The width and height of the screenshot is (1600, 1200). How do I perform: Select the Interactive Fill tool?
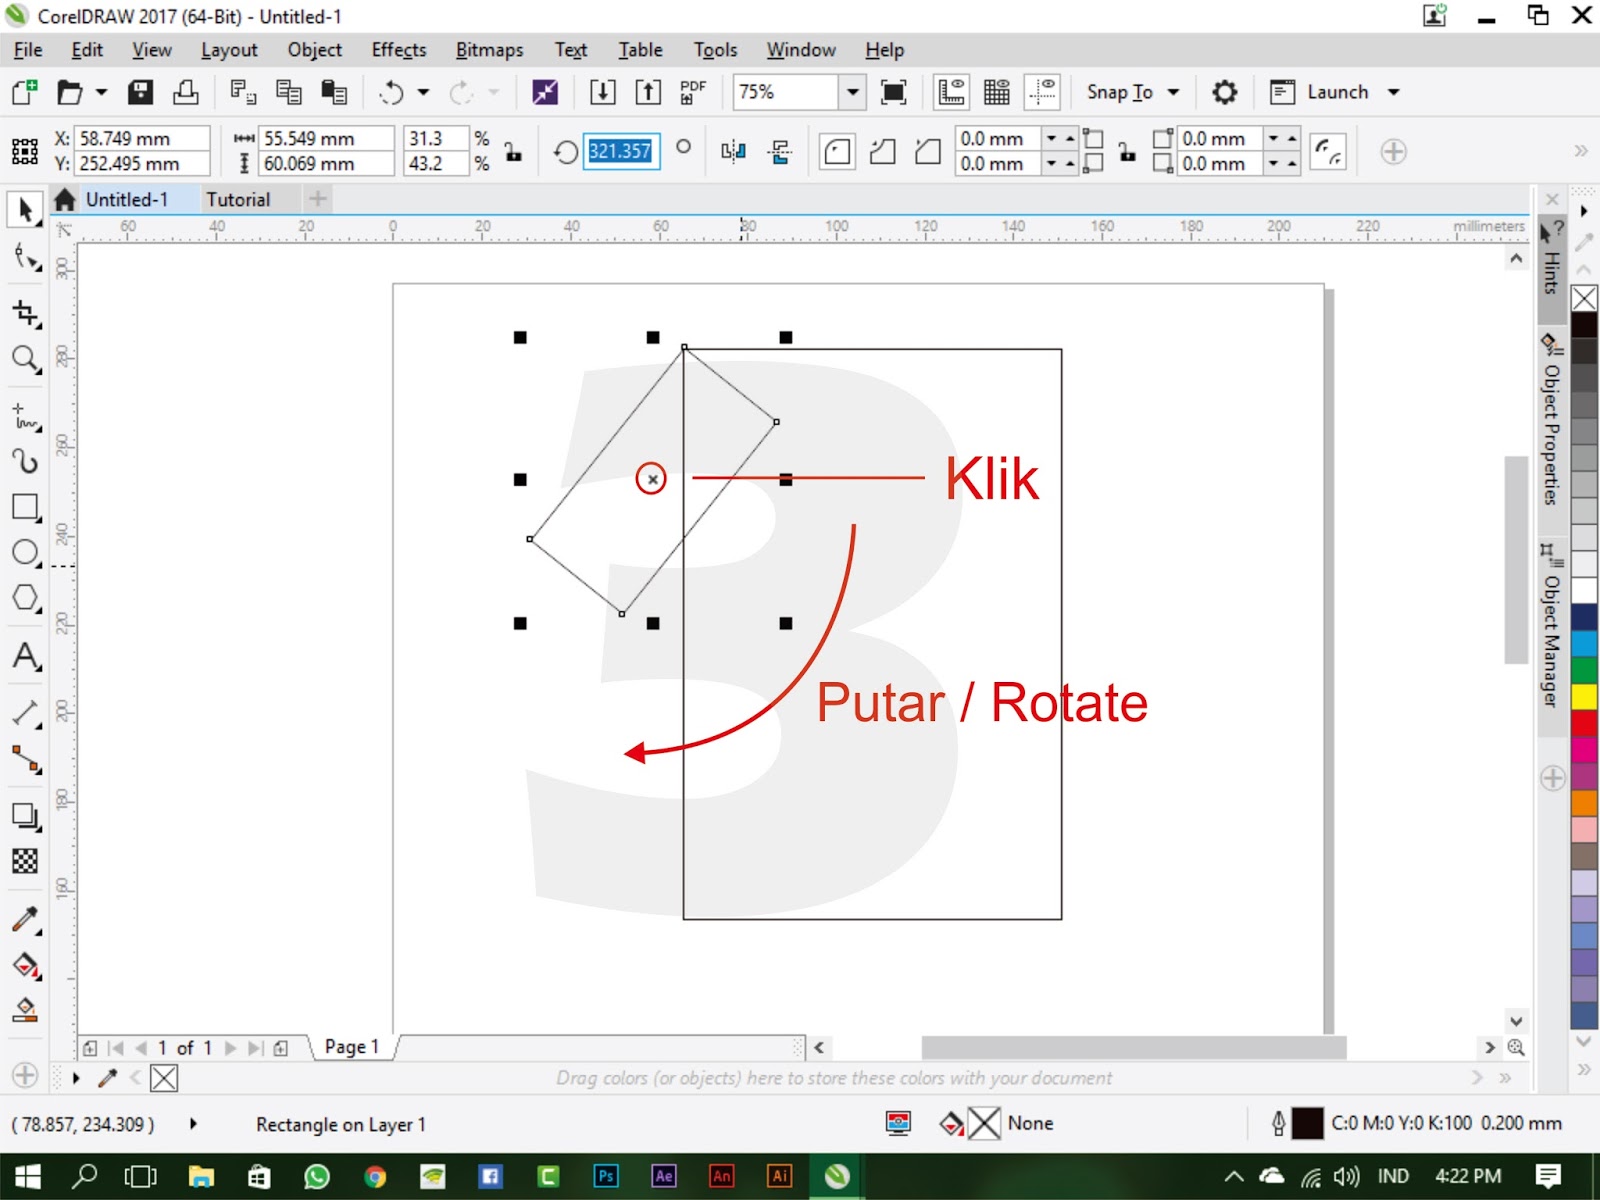click(25, 965)
